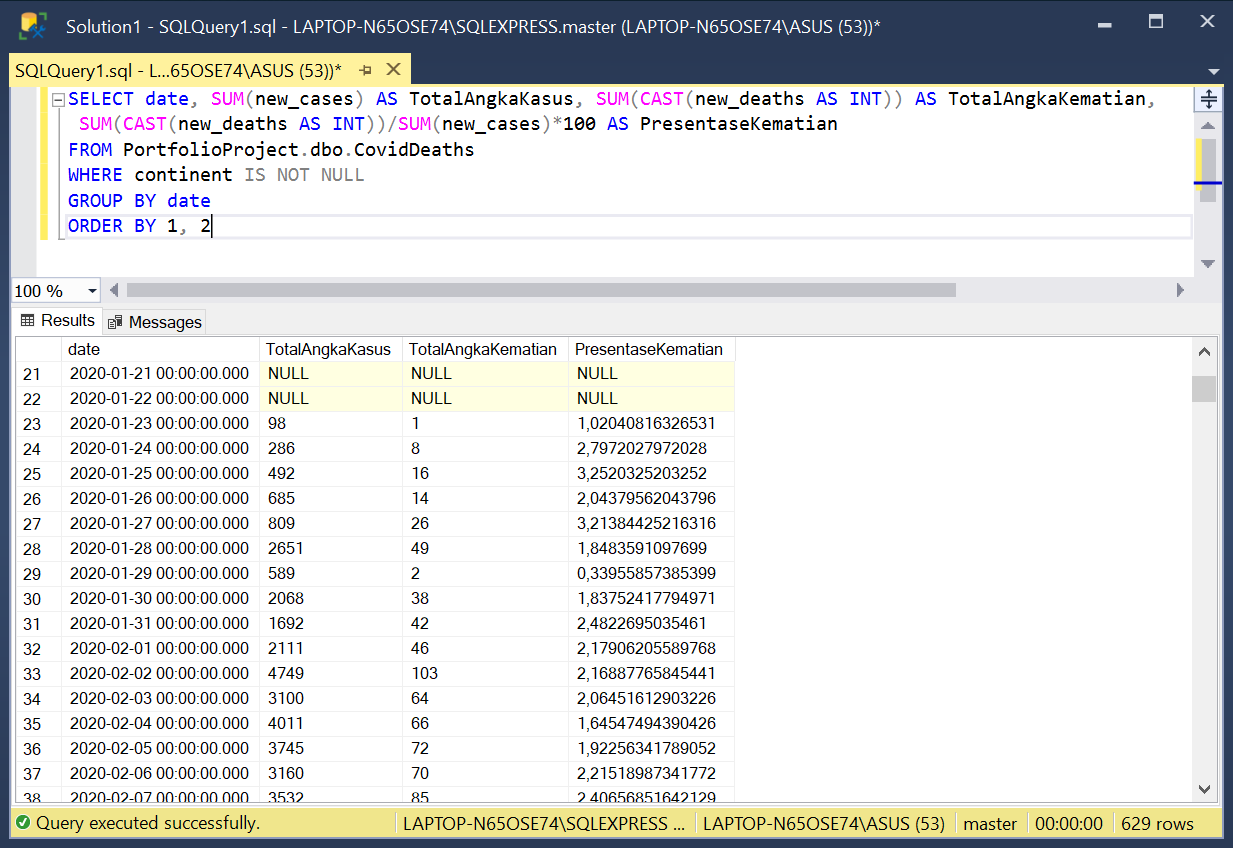The width and height of the screenshot is (1233, 848).
Task: Click date cell 2020-01-28 00:00:00.000
Action: (x=160, y=549)
